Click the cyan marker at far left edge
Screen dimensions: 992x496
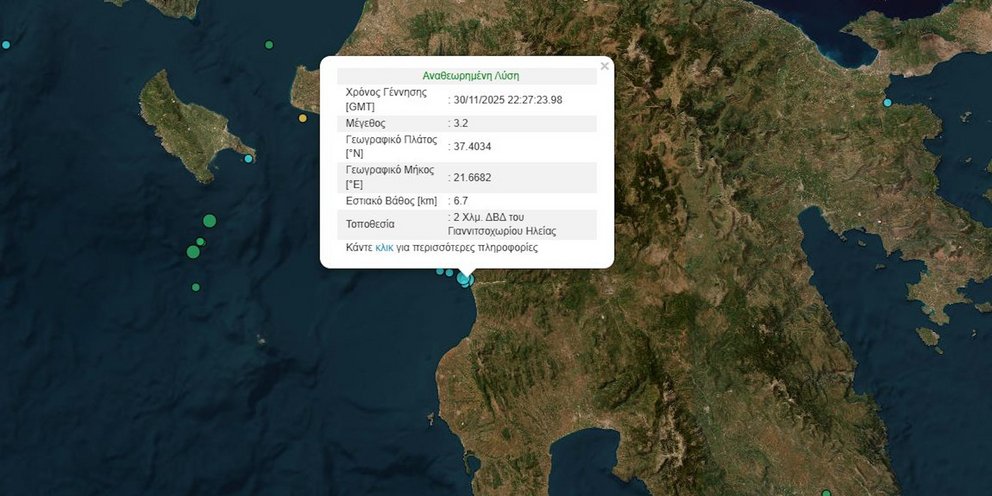pos(6,45)
